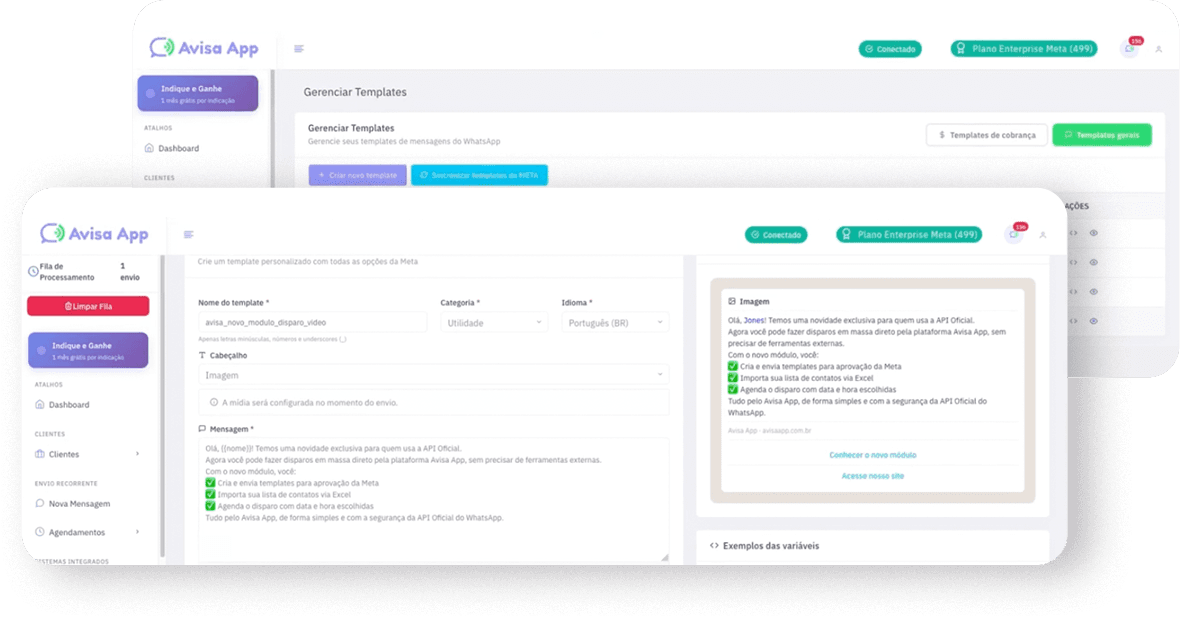
Task: Switch to Templates de cobrança in the back window
Action: (x=987, y=135)
